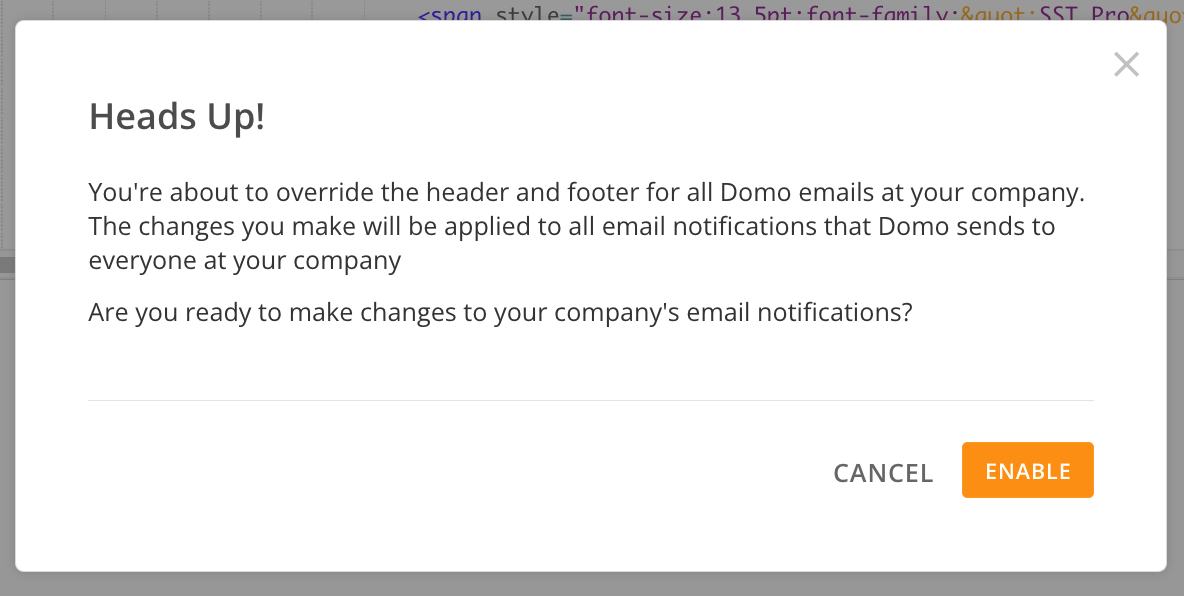This screenshot has width=1184, height=596.
Task: Click the empty space between CANCEL and ENABLE
Action: point(948,470)
